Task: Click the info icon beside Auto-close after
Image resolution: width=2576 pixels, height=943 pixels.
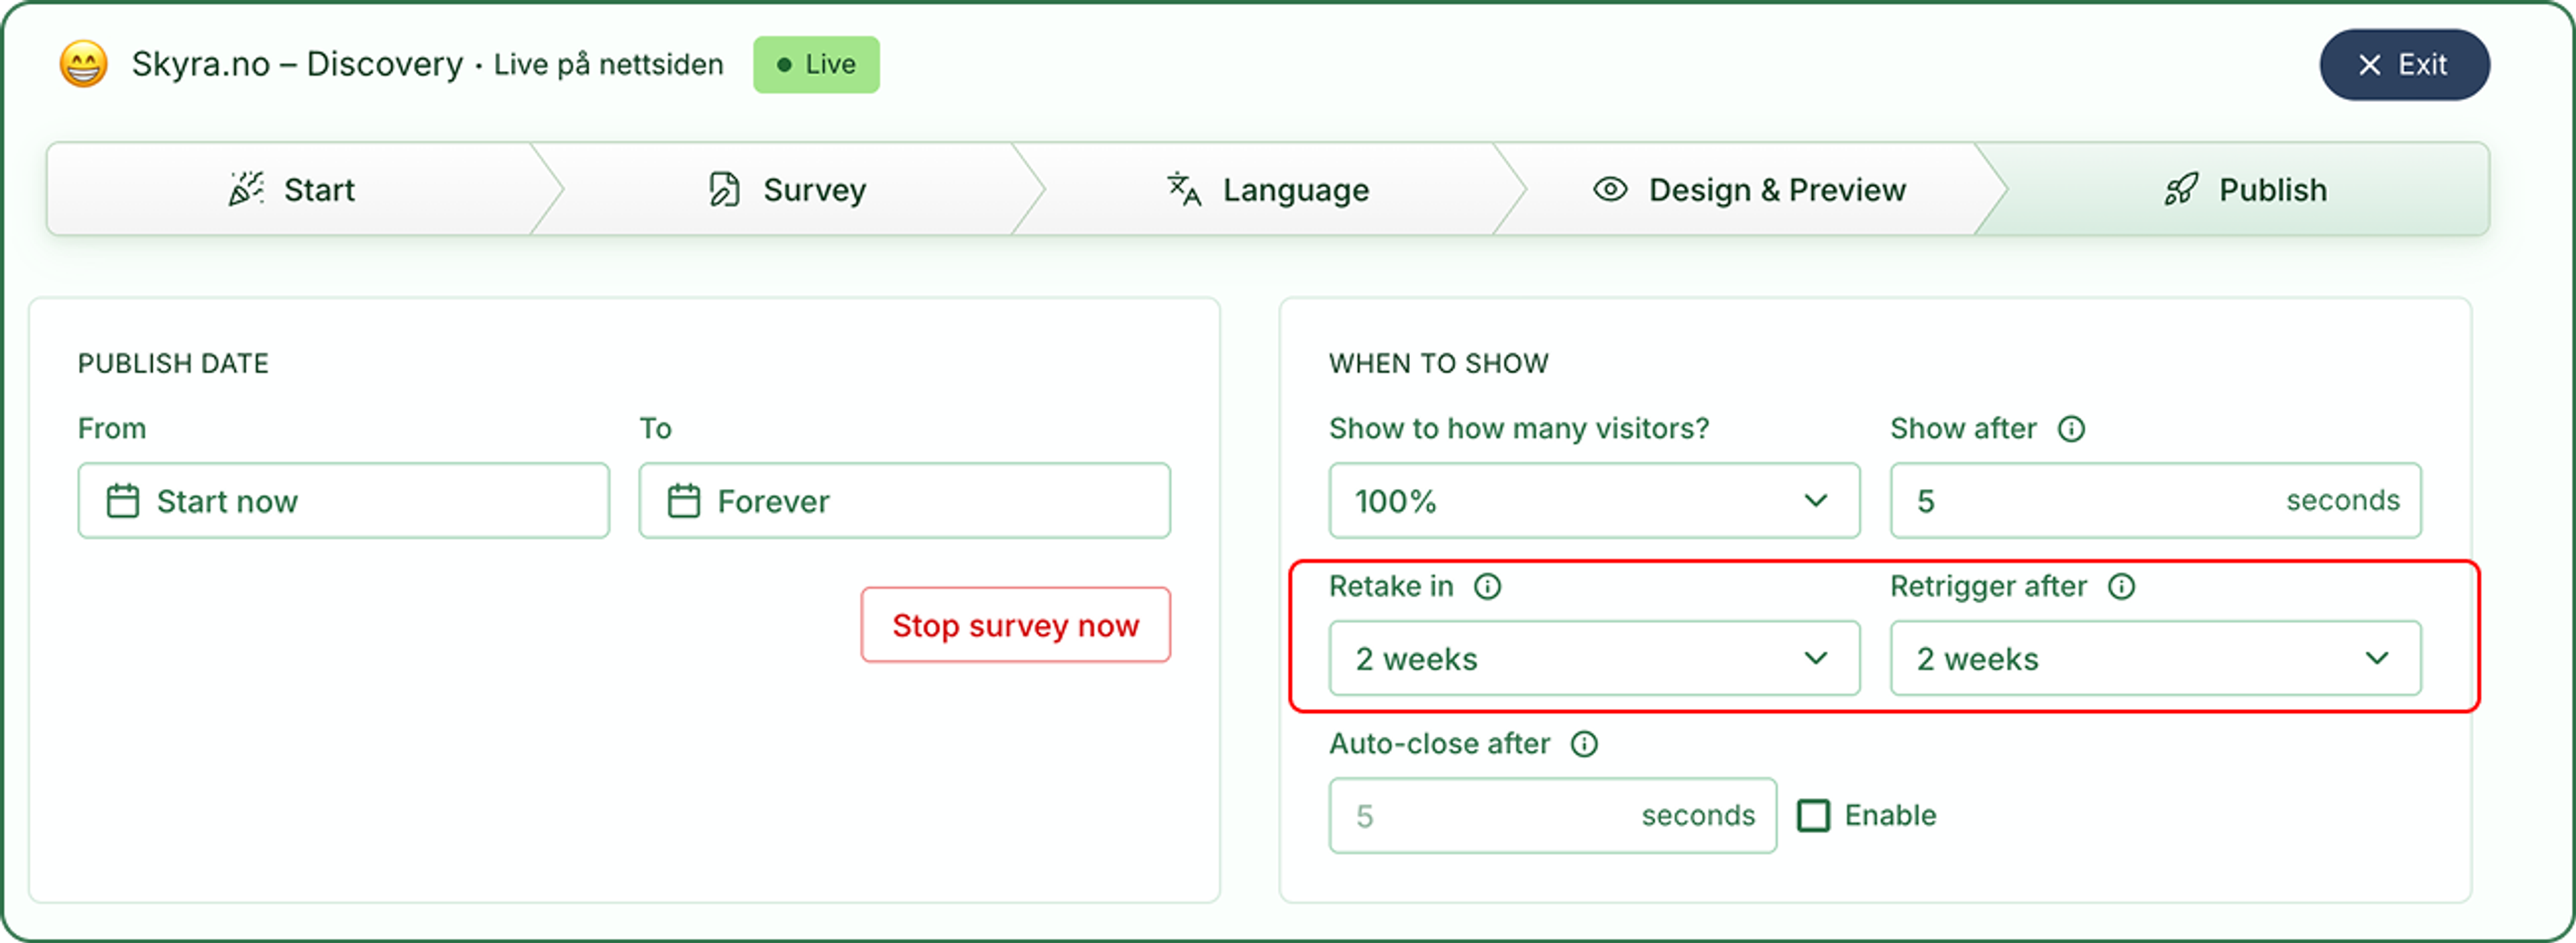Action: click(1584, 744)
